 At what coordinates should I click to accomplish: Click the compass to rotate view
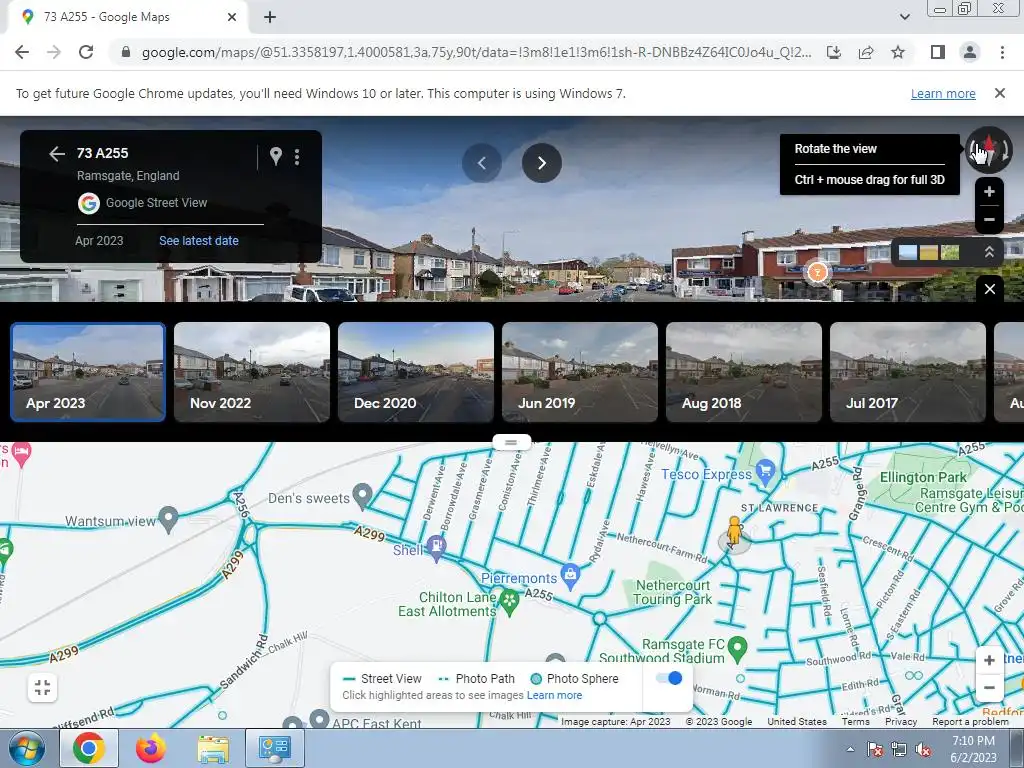point(989,150)
